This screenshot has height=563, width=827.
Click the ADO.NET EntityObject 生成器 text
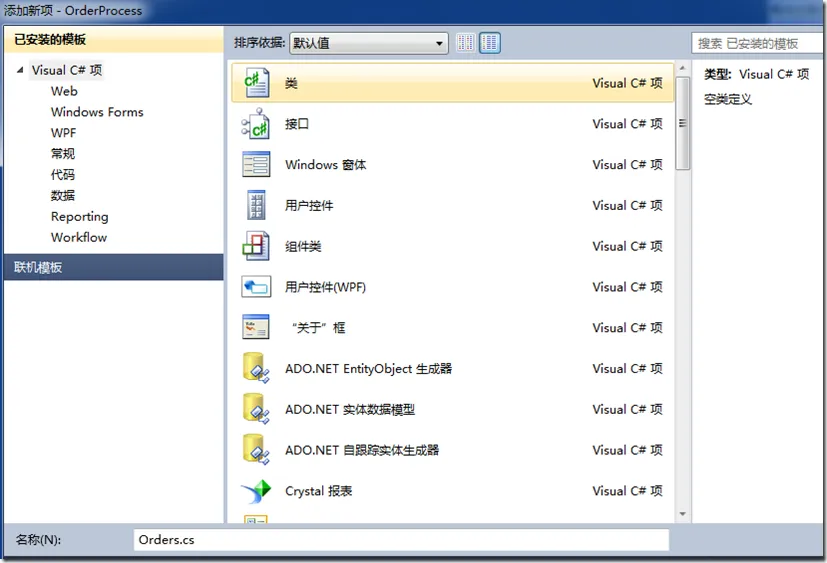click(369, 368)
